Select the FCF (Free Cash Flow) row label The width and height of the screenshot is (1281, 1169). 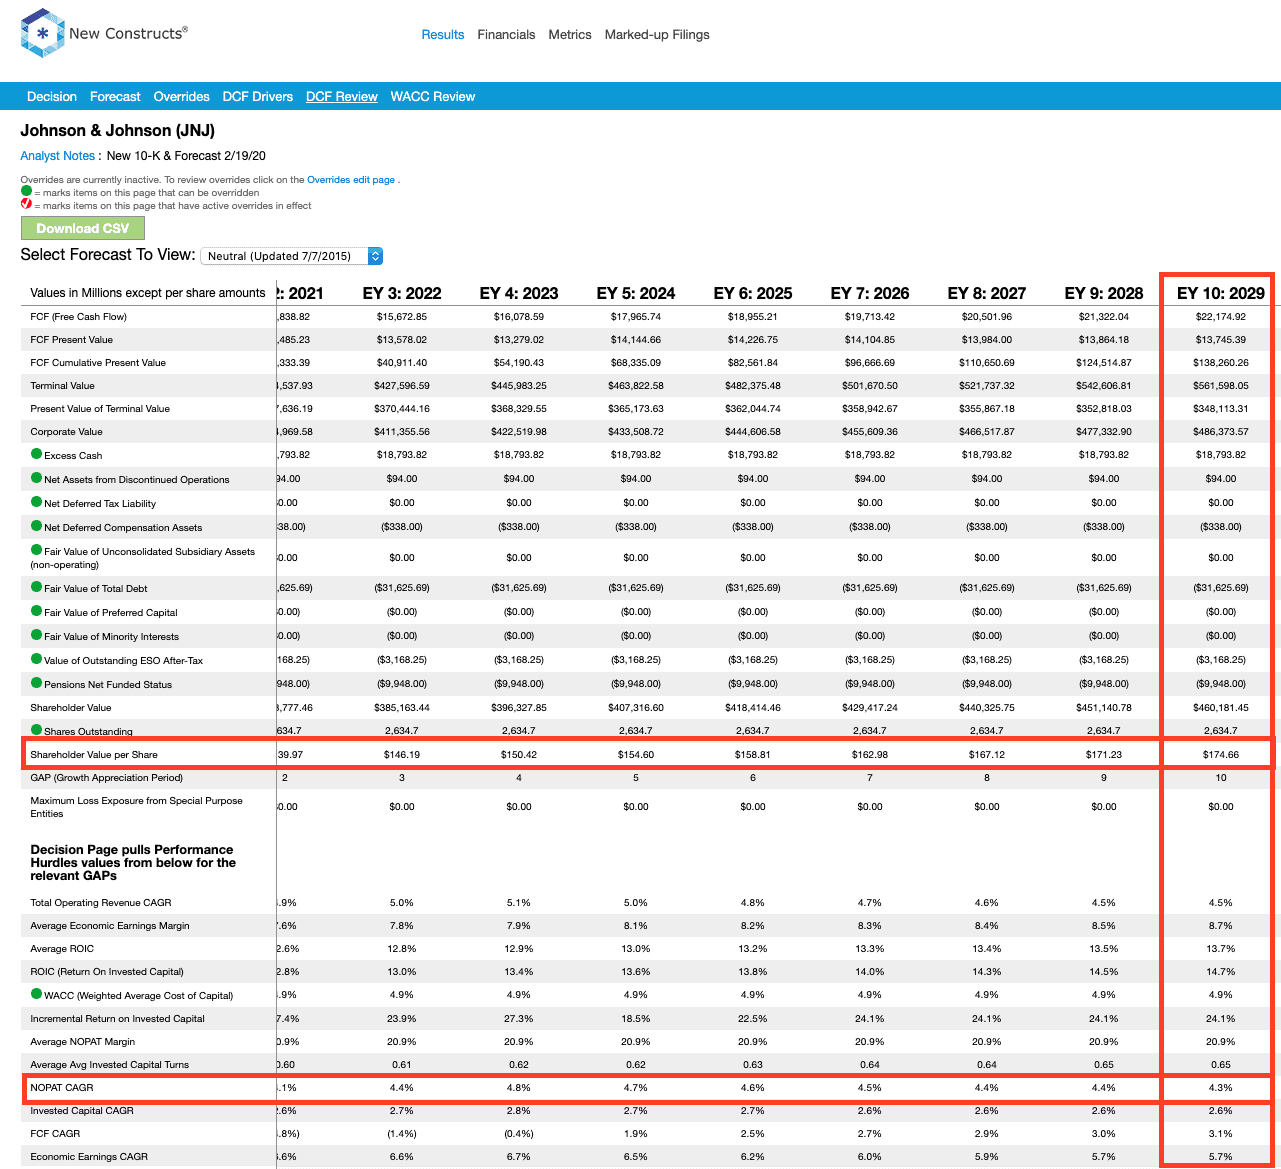(79, 316)
